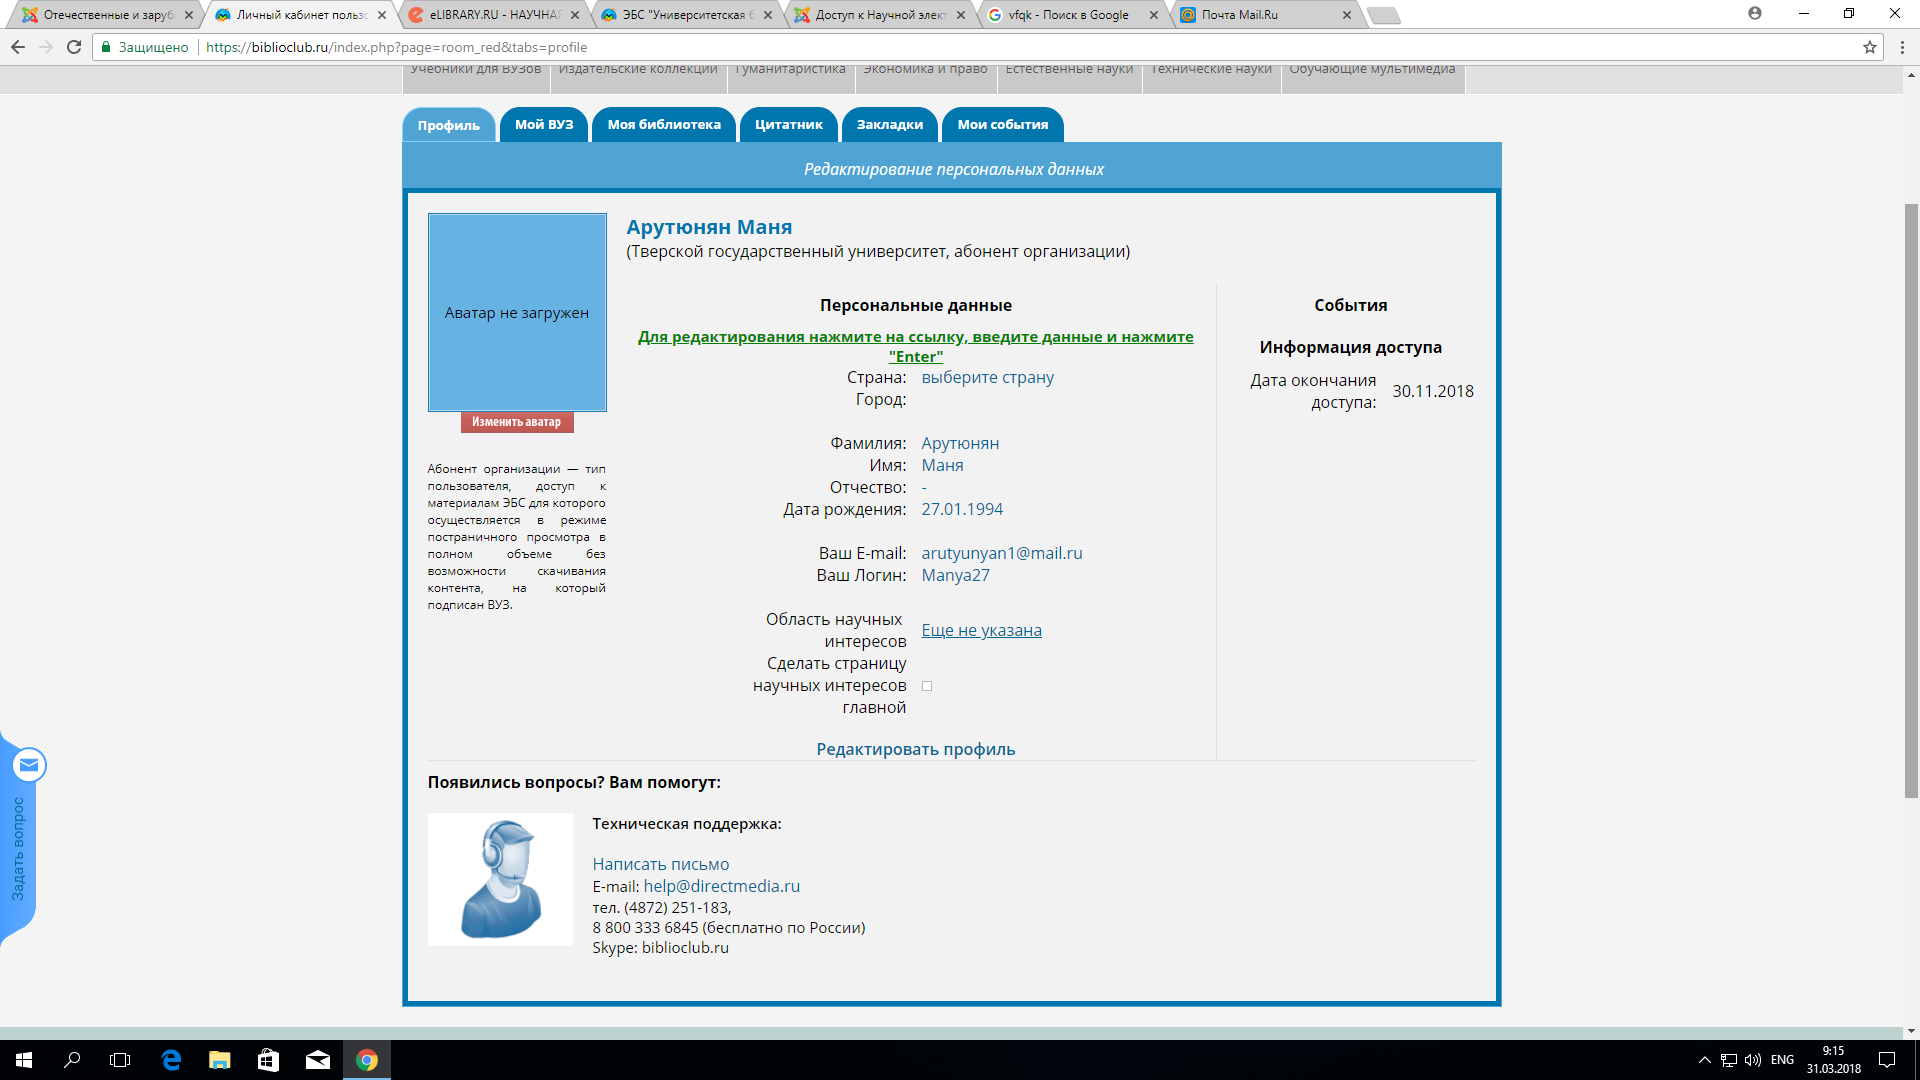
Task: Click the Windows Store taskbar icon
Action: point(268,1060)
